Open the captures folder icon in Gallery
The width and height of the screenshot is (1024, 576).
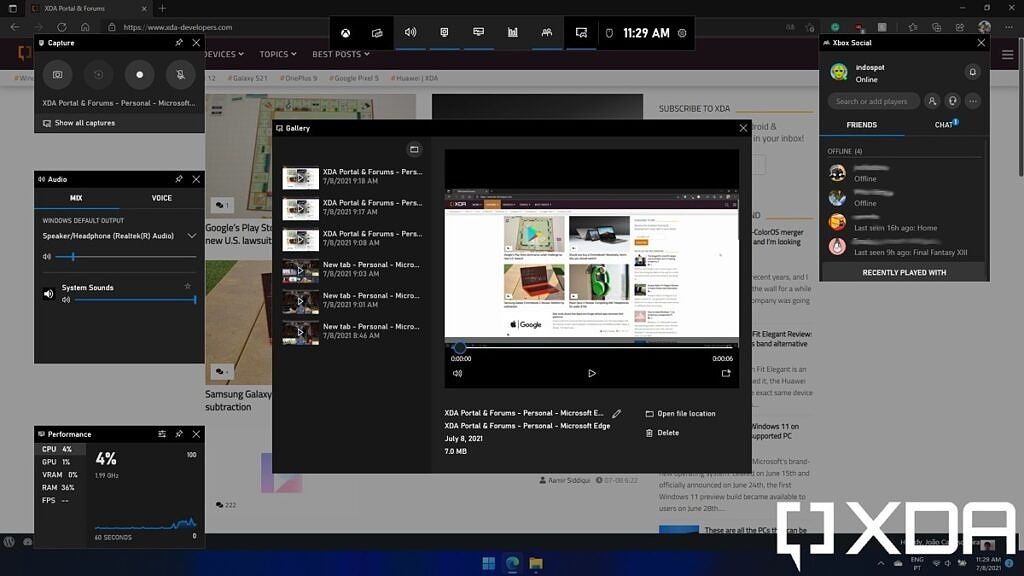tap(414, 148)
